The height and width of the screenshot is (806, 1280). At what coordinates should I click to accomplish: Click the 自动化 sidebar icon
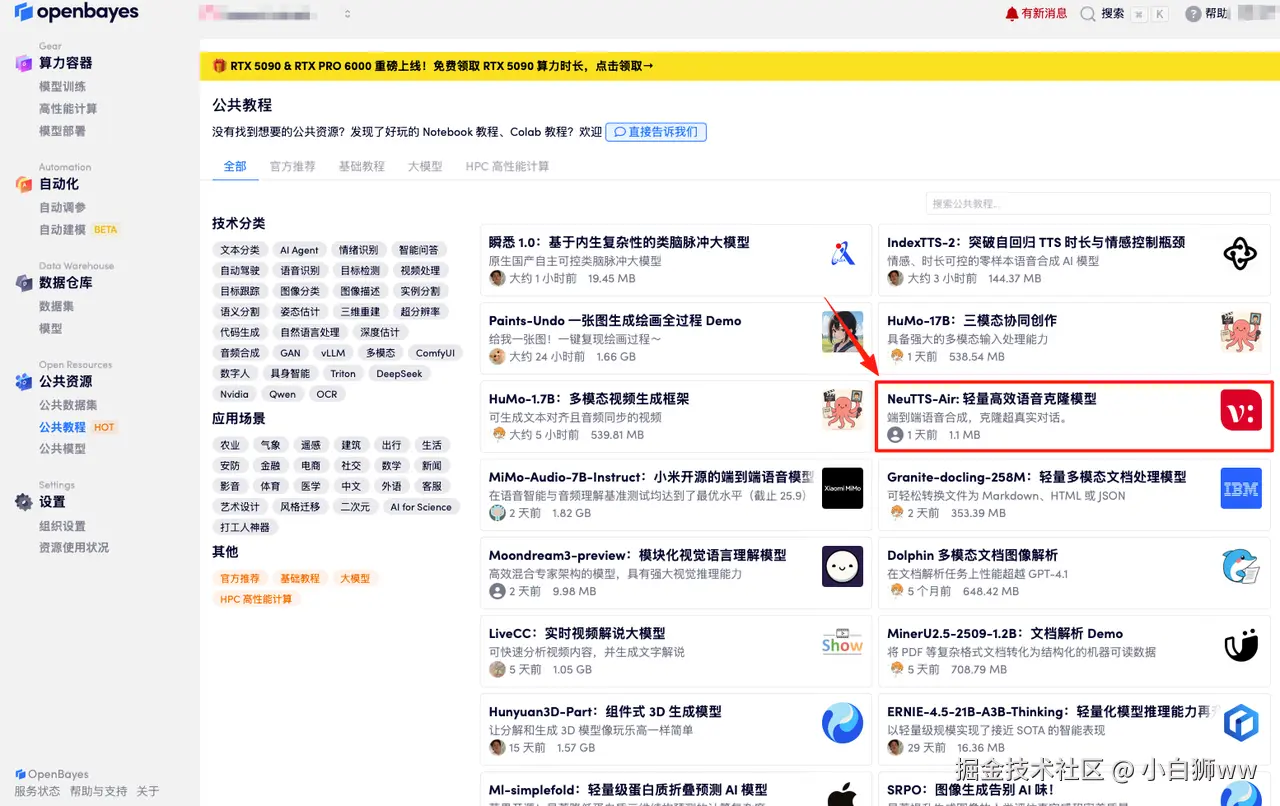pyautogui.click(x=24, y=184)
